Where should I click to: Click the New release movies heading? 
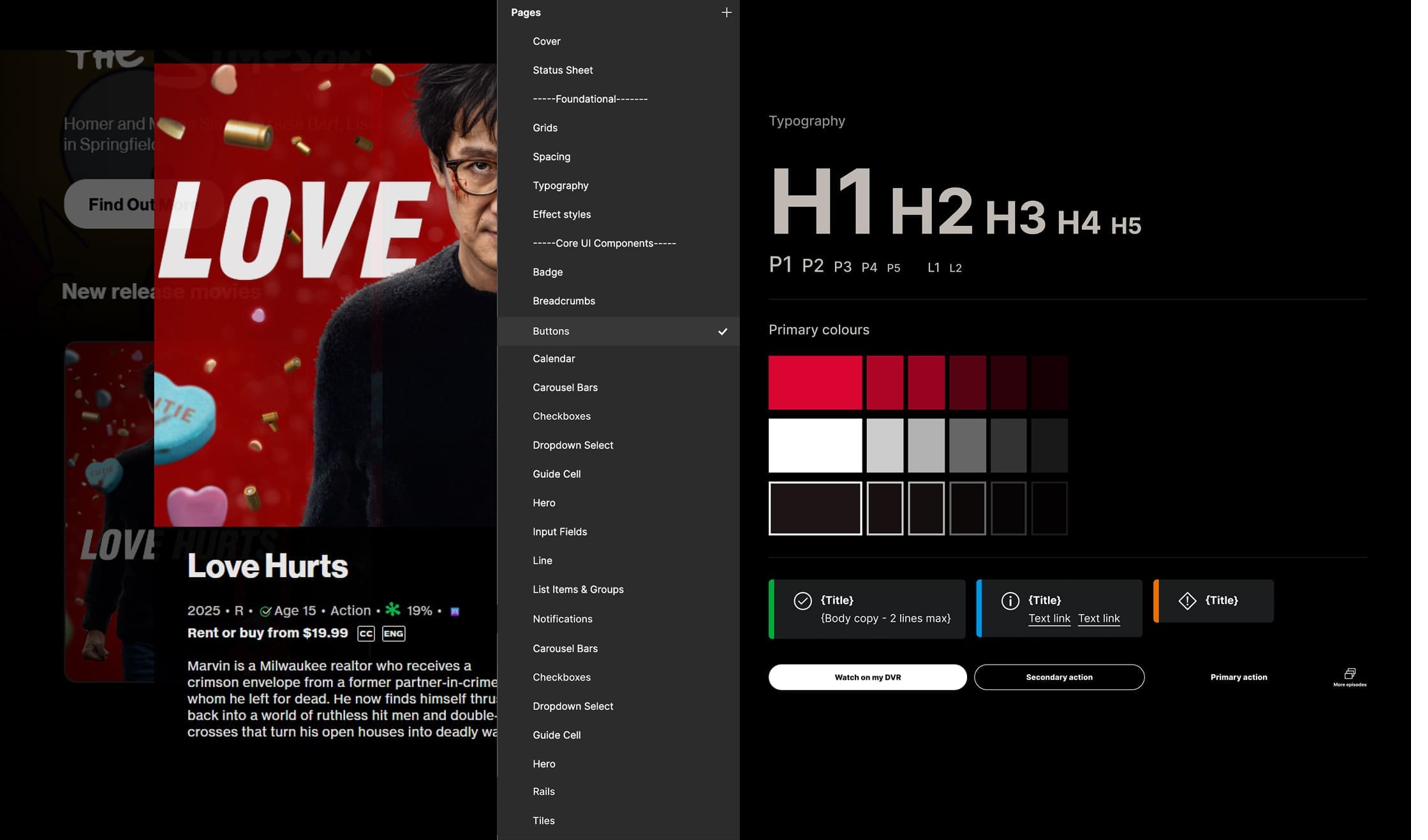[163, 294]
